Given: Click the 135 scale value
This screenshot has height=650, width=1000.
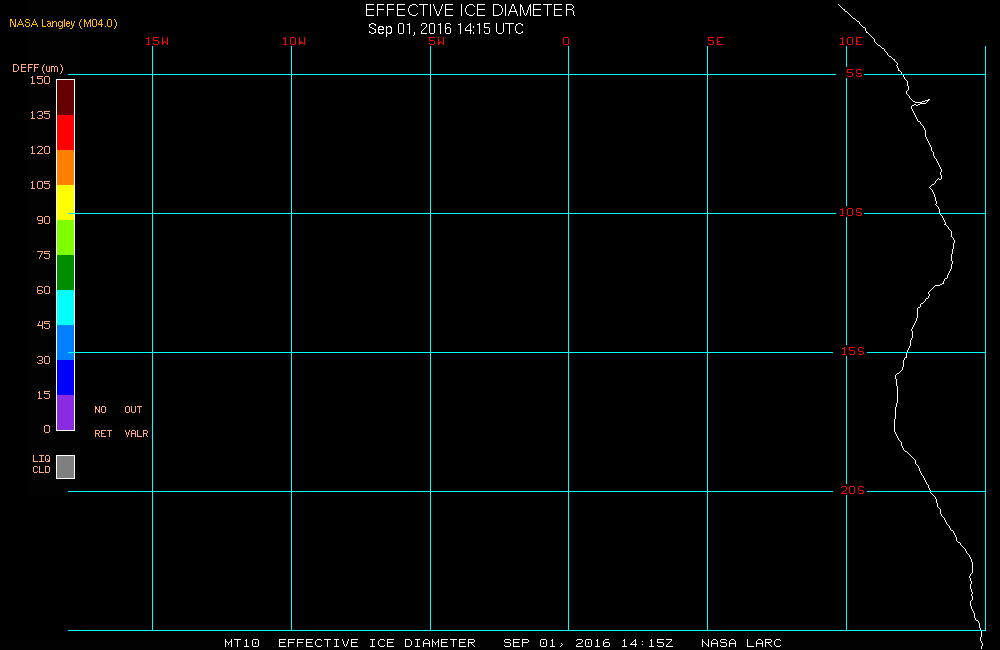Looking at the screenshot, I should [40, 115].
